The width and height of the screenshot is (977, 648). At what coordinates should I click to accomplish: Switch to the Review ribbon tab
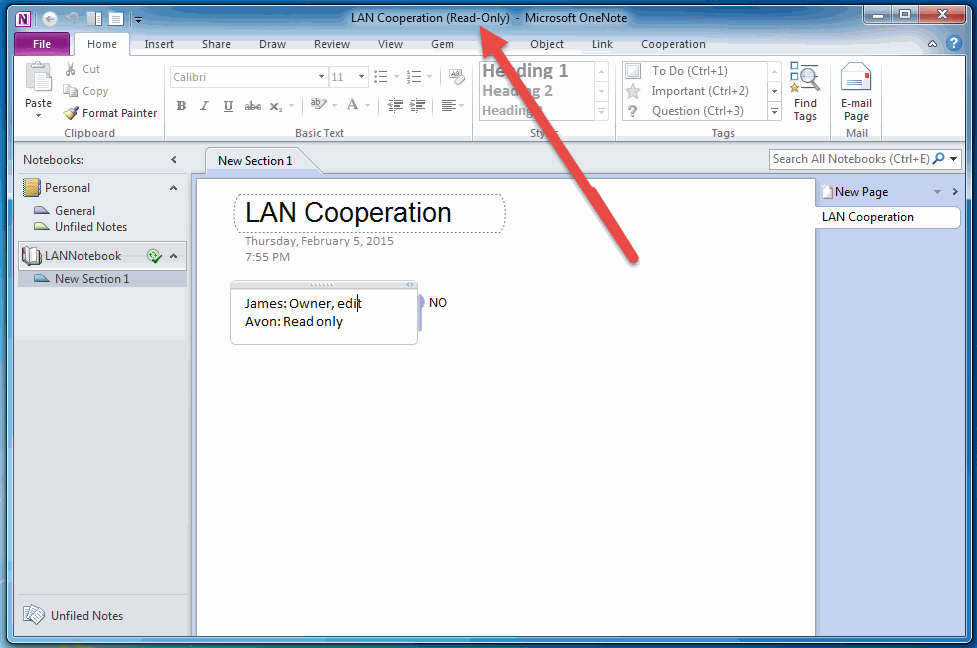tap(331, 44)
